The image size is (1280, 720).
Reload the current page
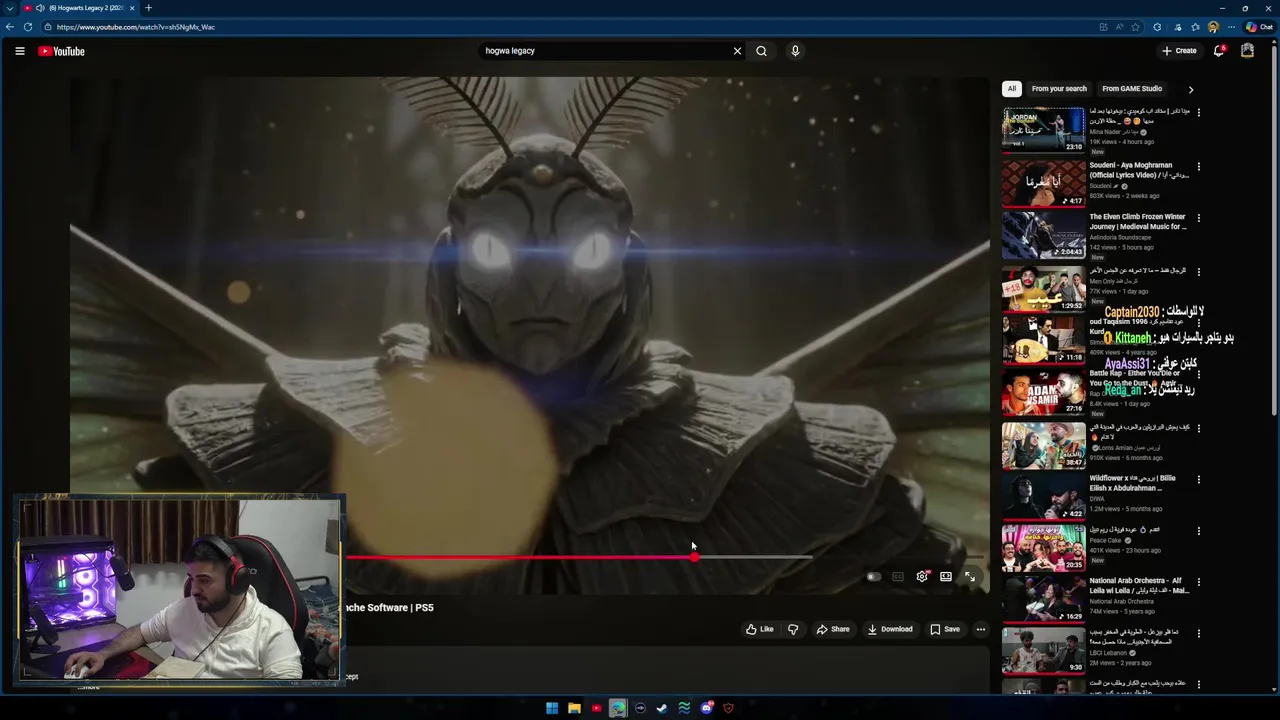[28, 27]
